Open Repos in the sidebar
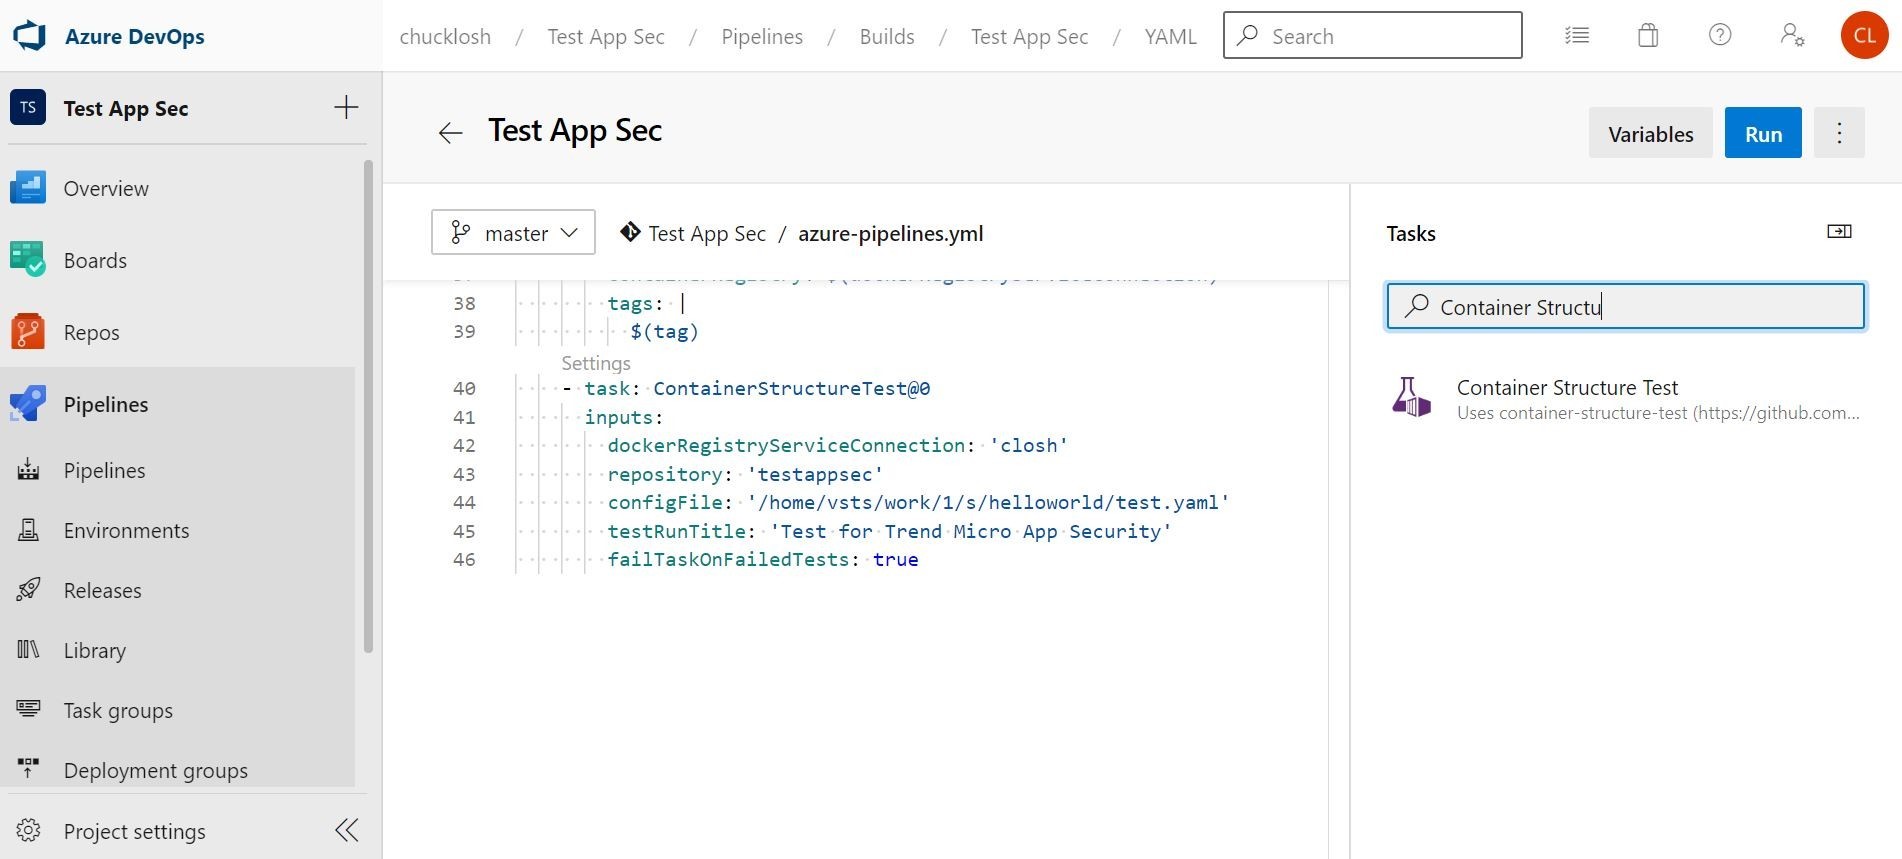 pyautogui.click(x=91, y=332)
